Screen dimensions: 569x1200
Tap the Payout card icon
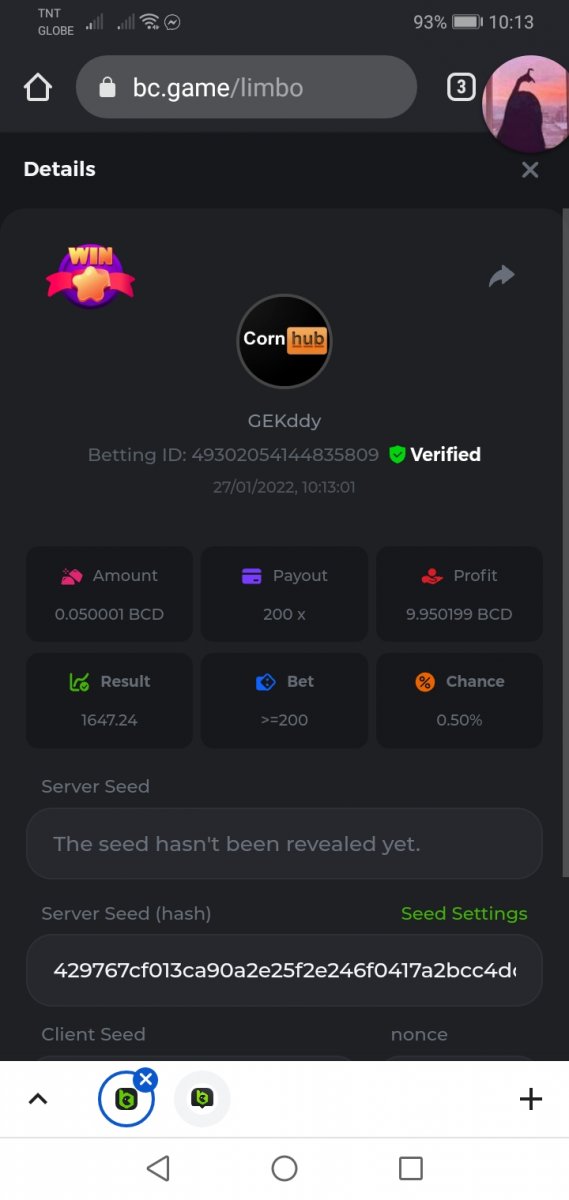(x=252, y=576)
